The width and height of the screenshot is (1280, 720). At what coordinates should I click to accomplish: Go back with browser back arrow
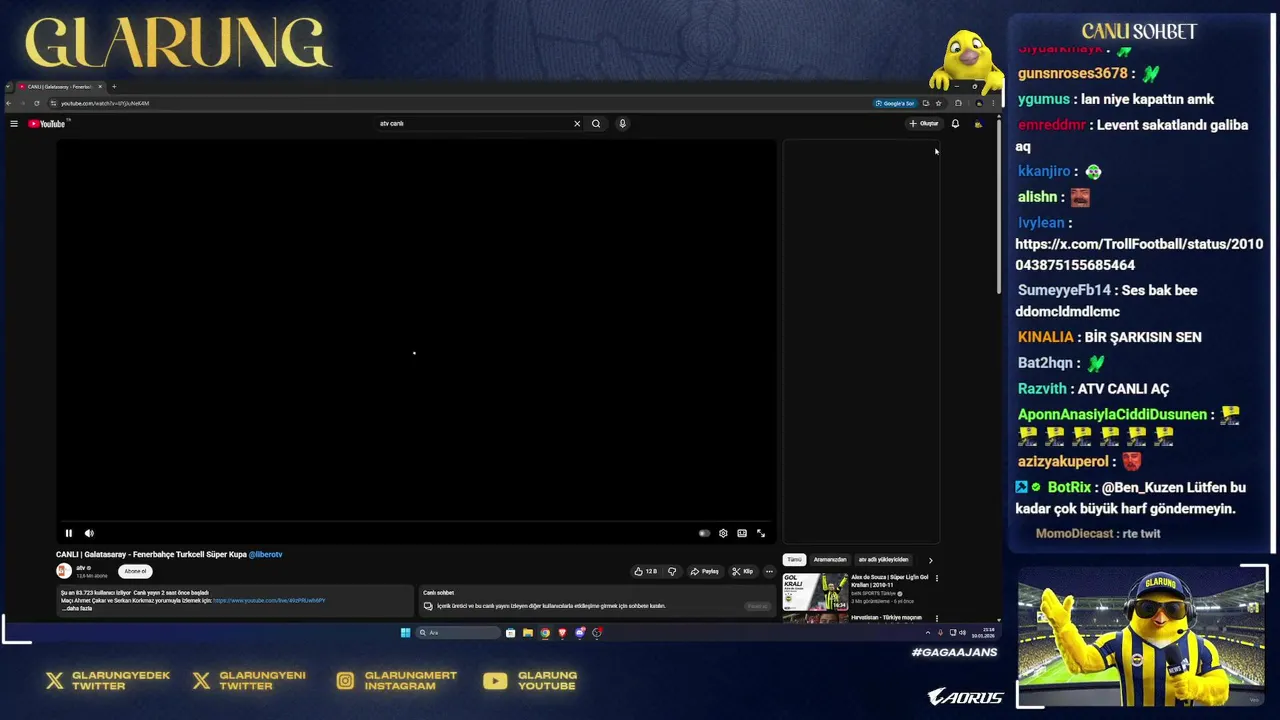[x=9, y=103]
